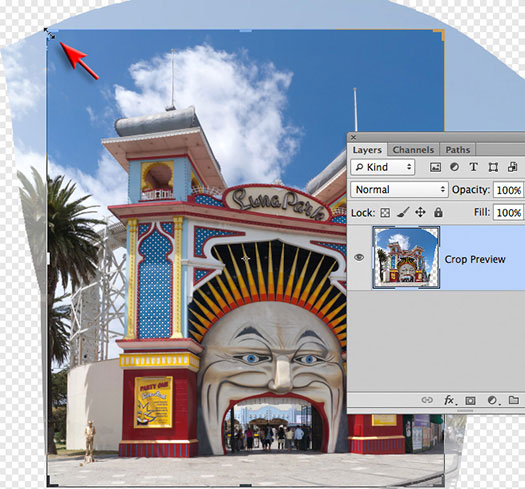Filter layers by pixel layer icon
The height and width of the screenshot is (489, 525).
click(x=435, y=167)
